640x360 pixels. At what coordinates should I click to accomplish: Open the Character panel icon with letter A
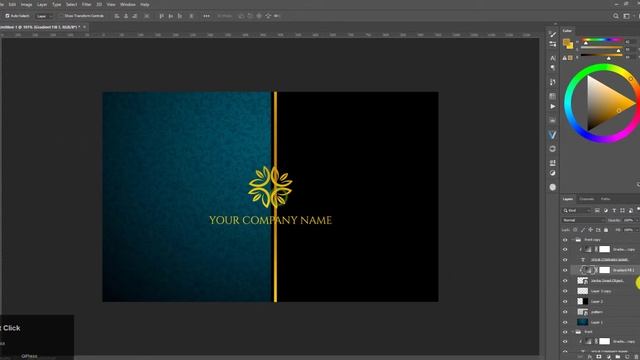[x=553, y=58]
